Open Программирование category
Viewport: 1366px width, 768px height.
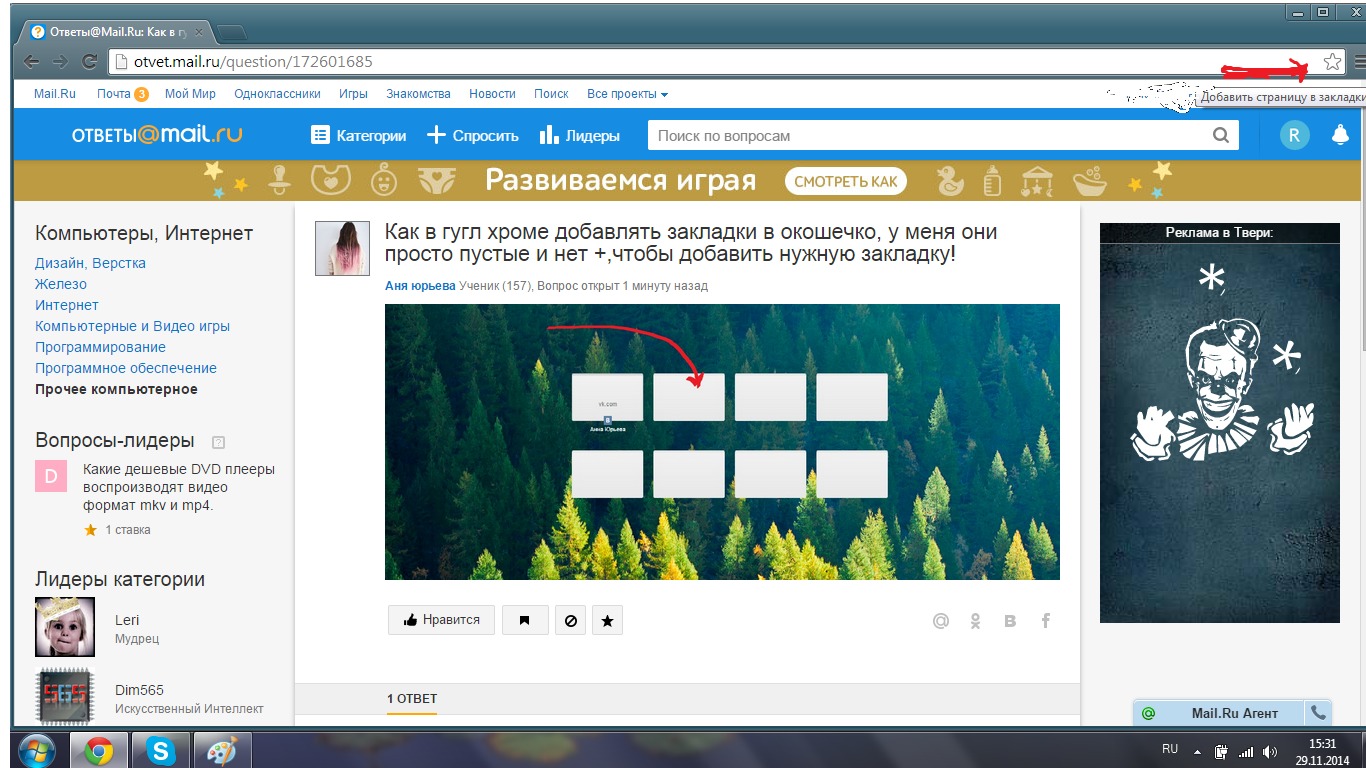(100, 347)
